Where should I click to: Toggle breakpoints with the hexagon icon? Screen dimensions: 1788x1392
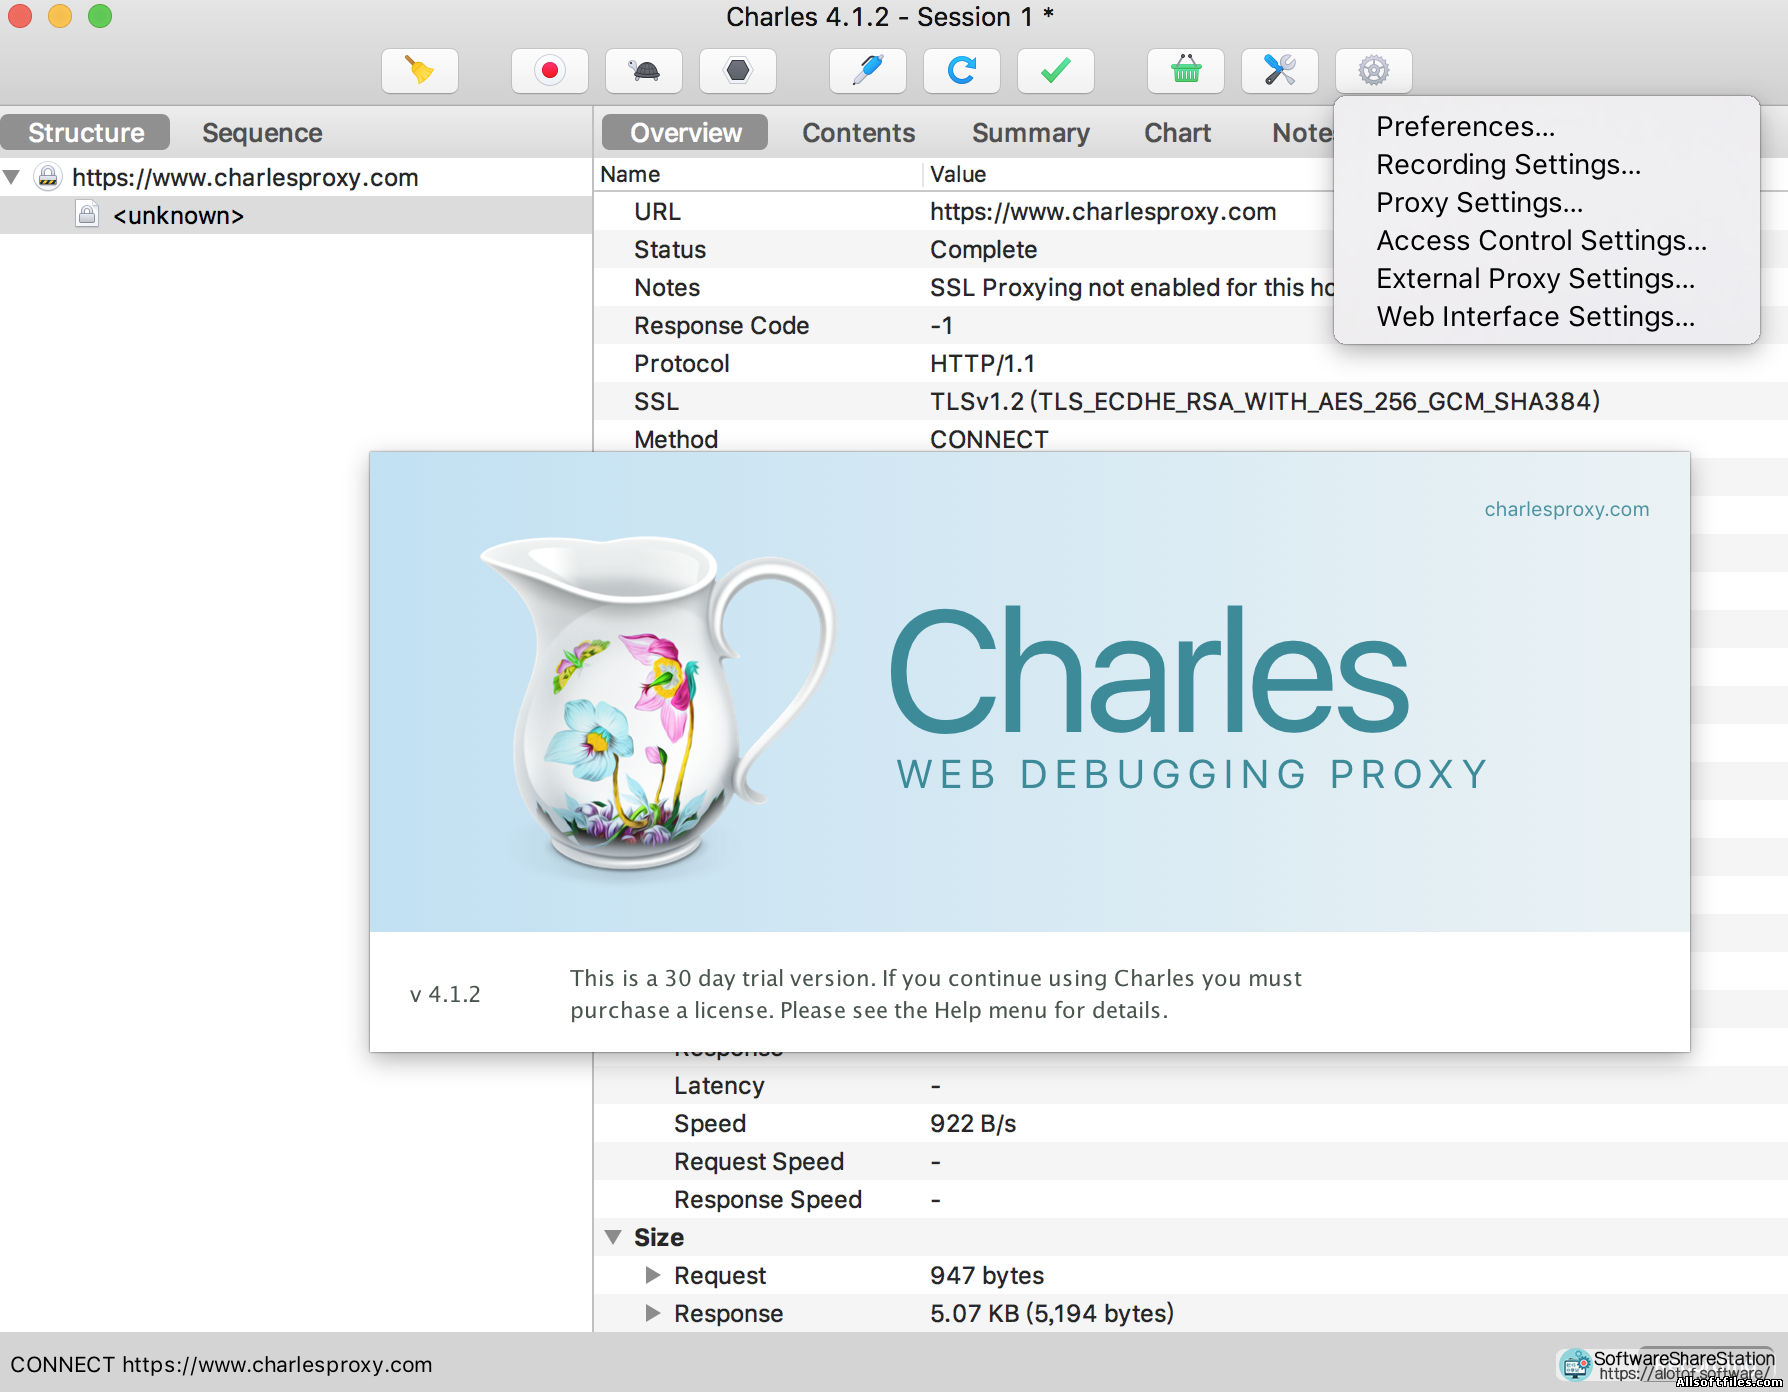click(x=738, y=71)
